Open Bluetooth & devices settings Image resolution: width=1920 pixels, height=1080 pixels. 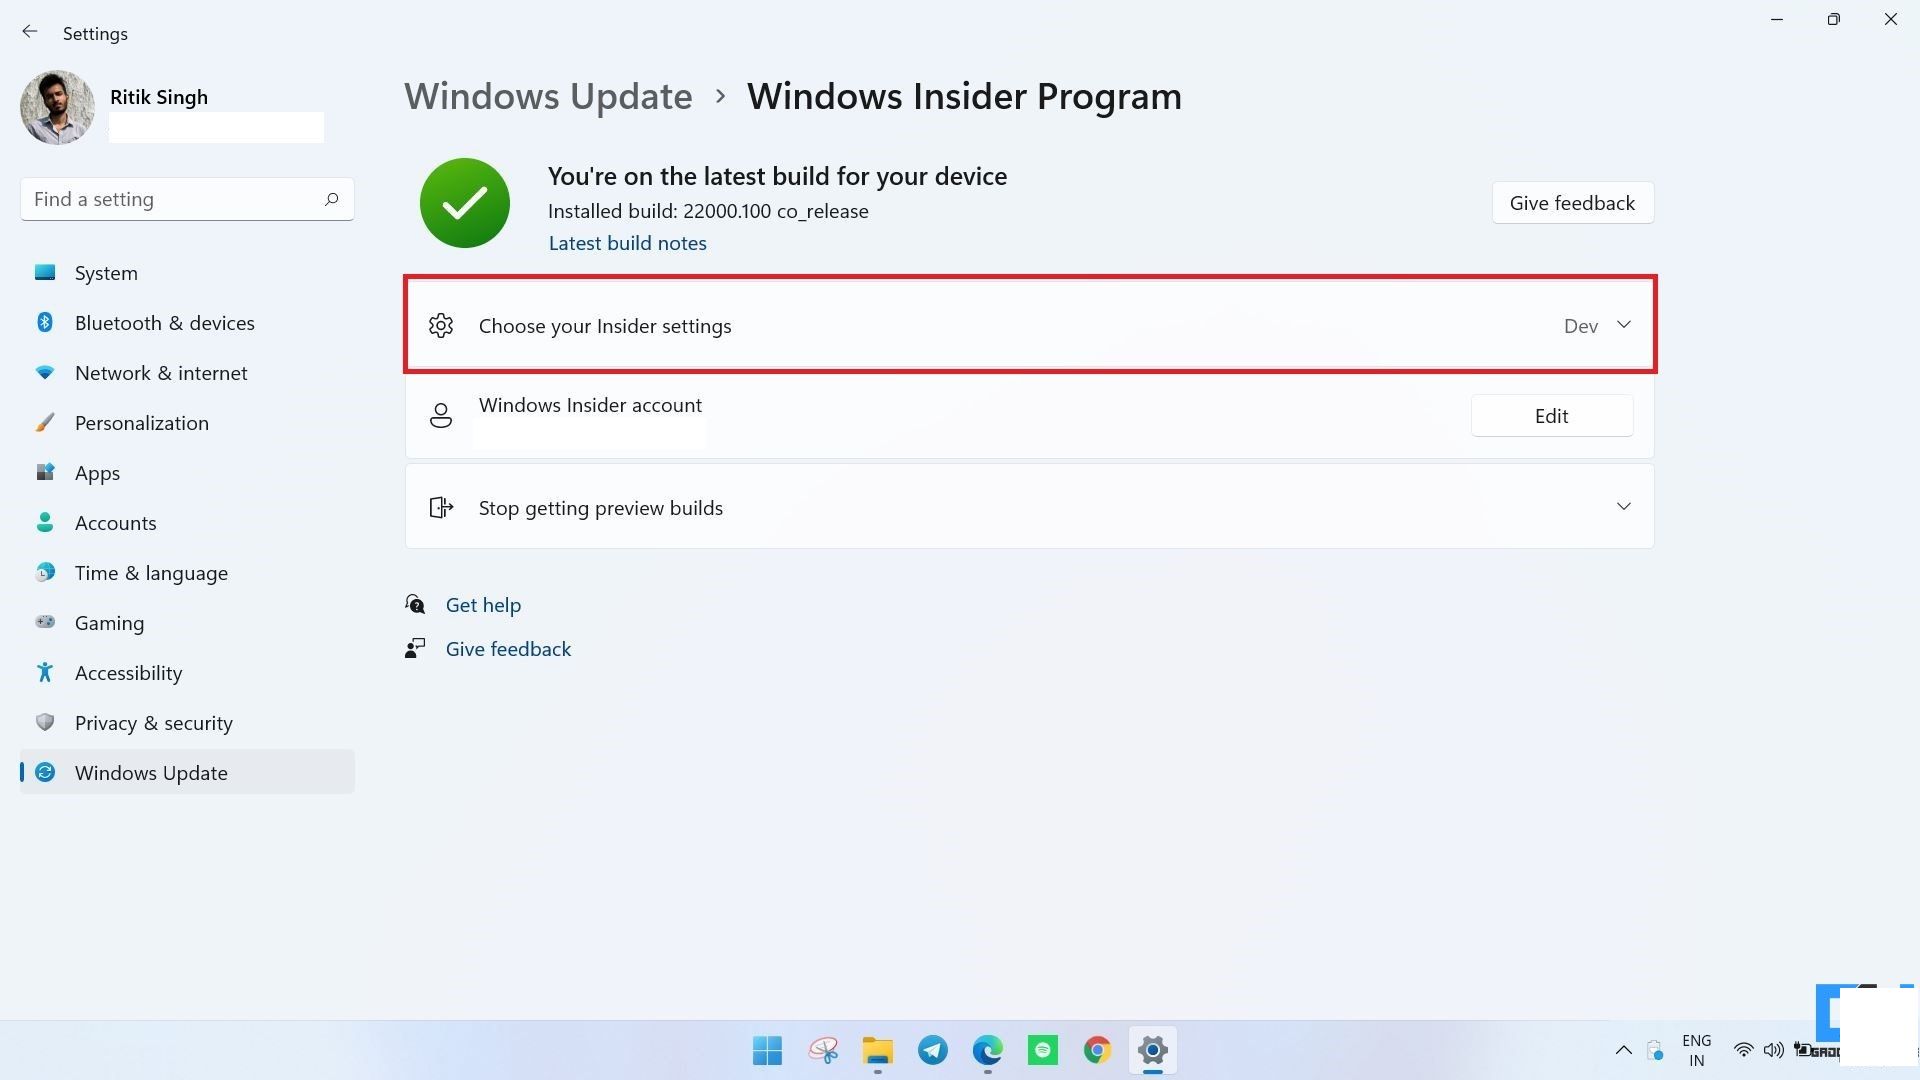click(x=165, y=322)
